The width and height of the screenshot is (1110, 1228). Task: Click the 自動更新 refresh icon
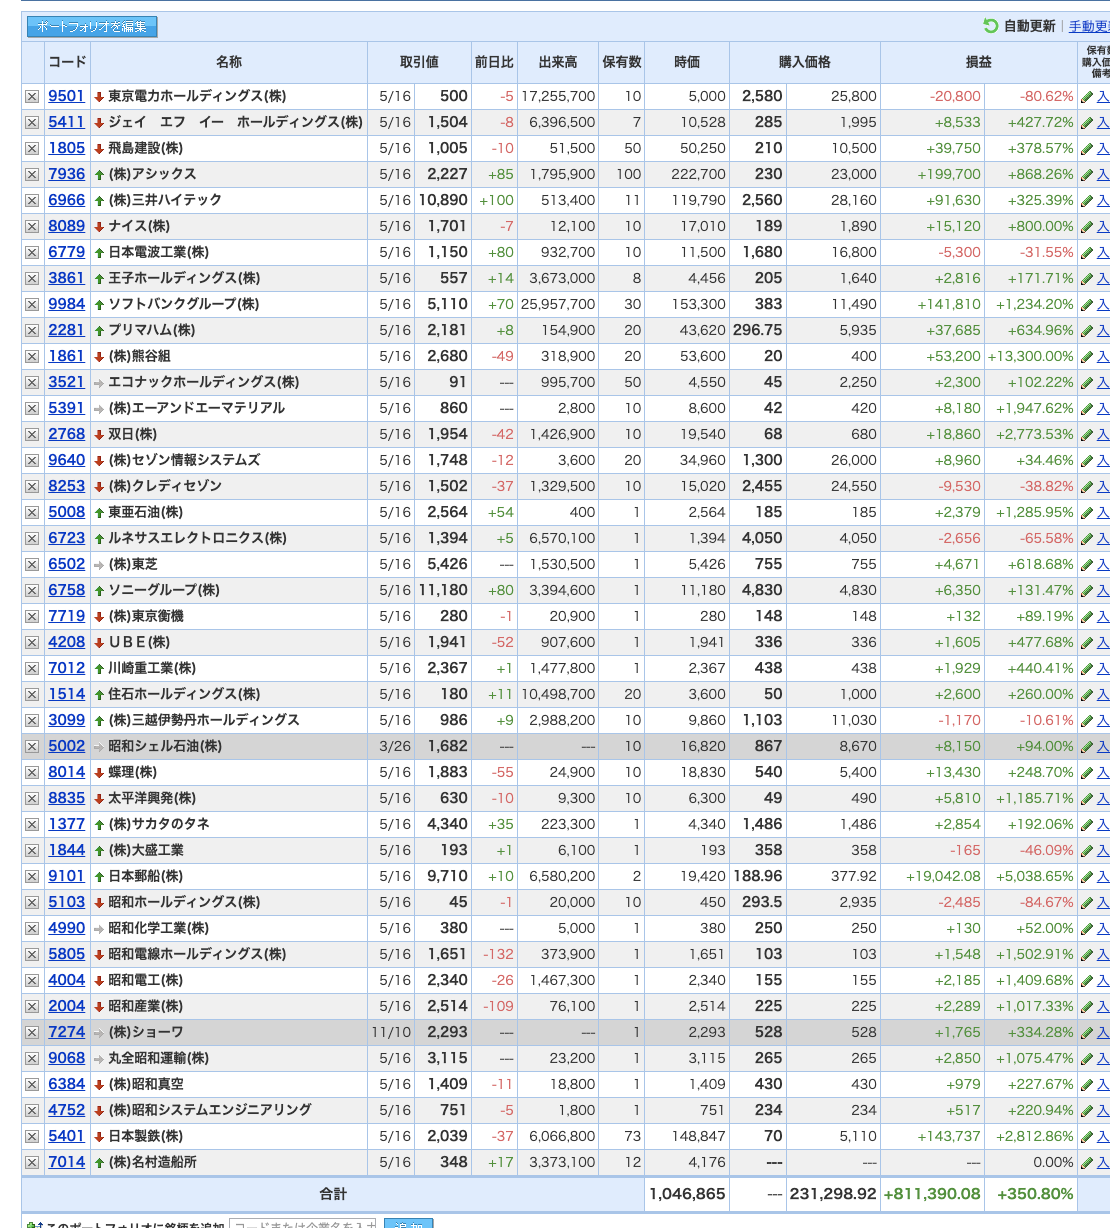coord(991,26)
